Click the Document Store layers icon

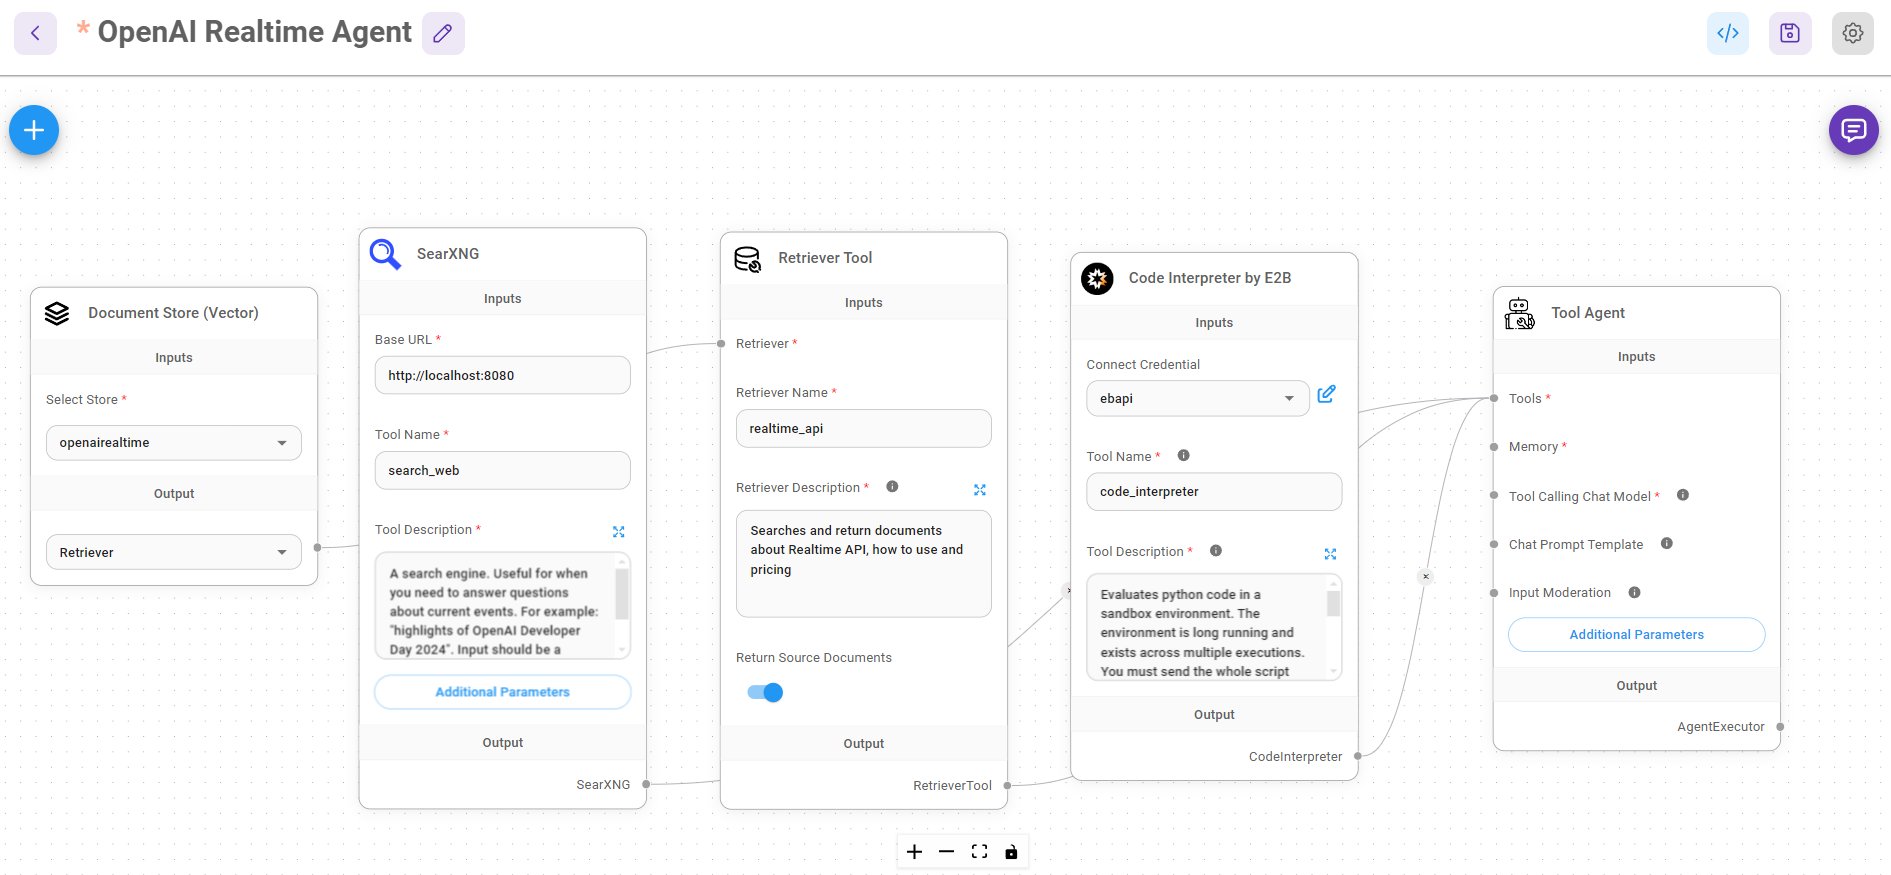pyautogui.click(x=57, y=313)
